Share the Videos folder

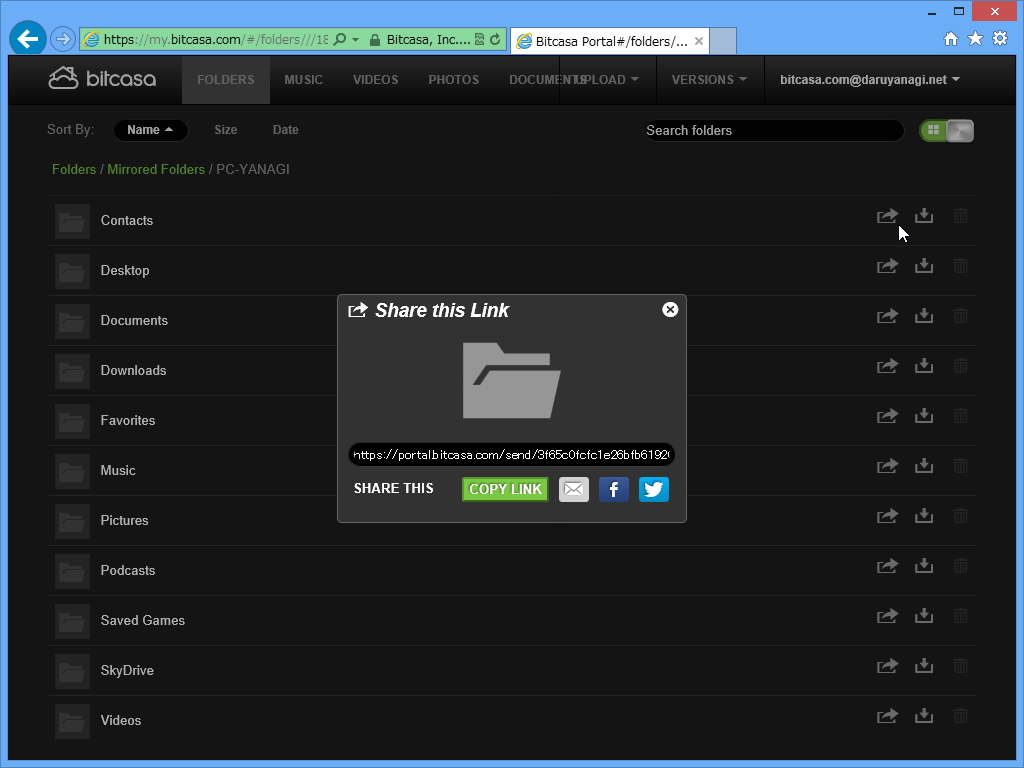(887, 716)
